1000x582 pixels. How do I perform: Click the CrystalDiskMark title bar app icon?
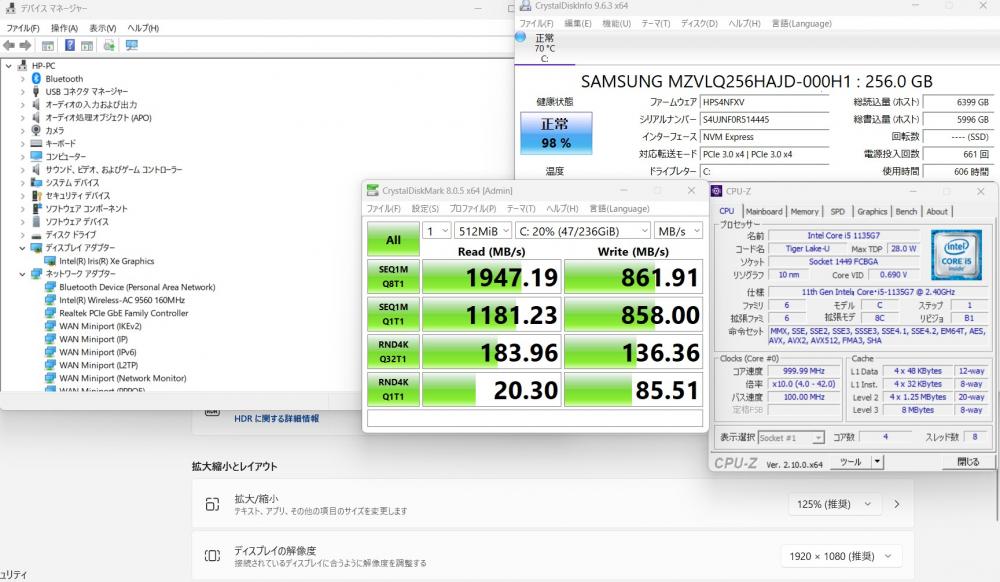372,190
